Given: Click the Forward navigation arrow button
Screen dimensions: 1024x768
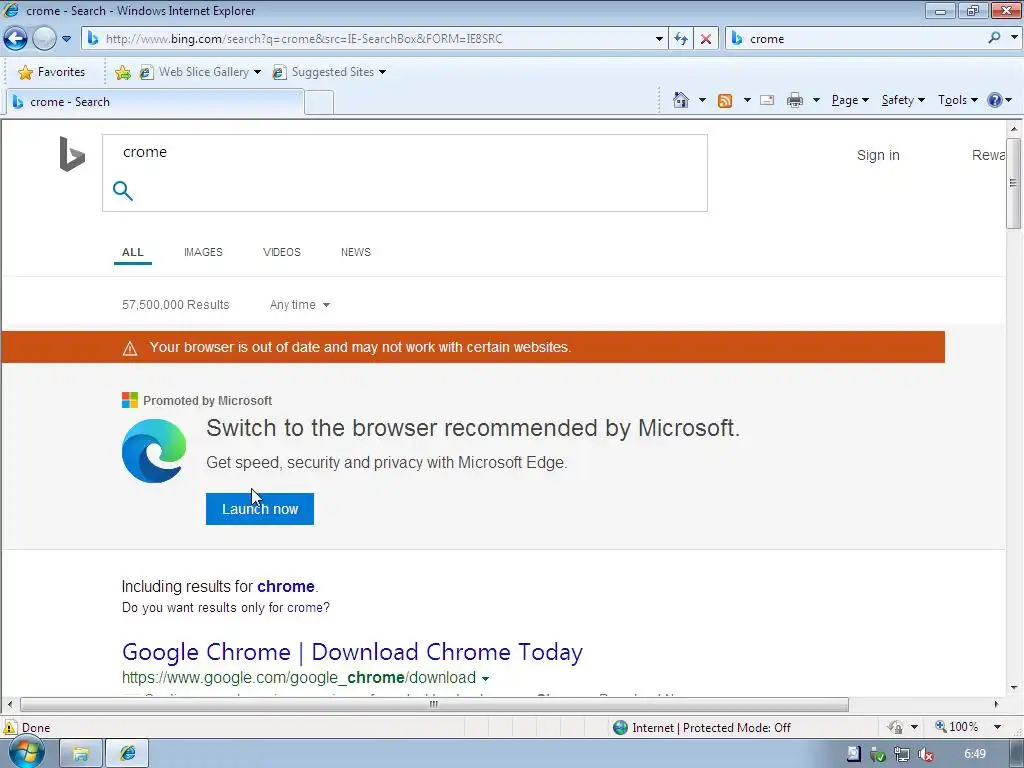Looking at the screenshot, I should pyautogui.click(x=44, y=39).
